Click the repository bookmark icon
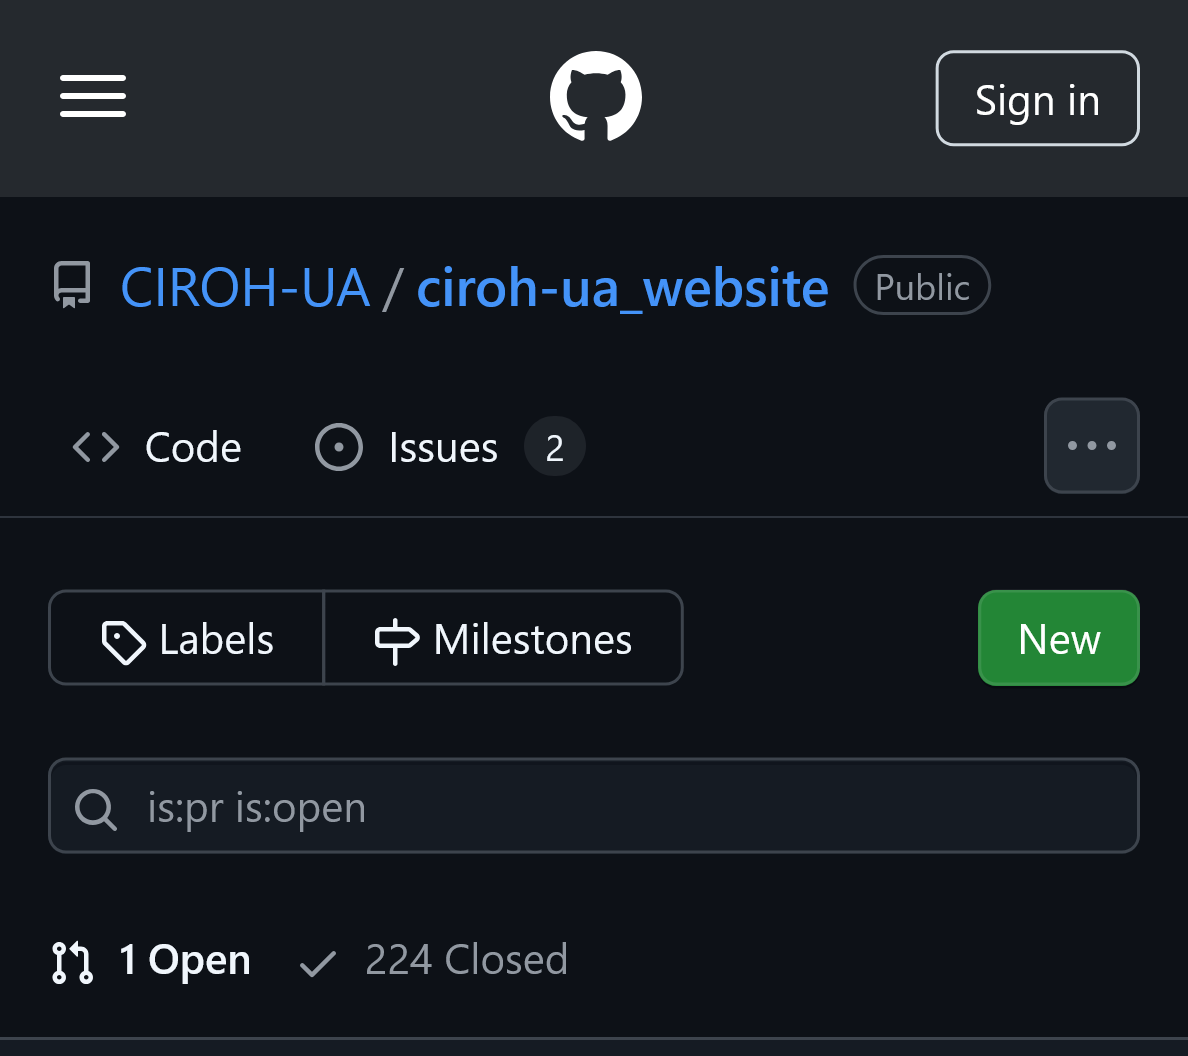This screenshot has width=1188, height=1056. coord(71,285)
